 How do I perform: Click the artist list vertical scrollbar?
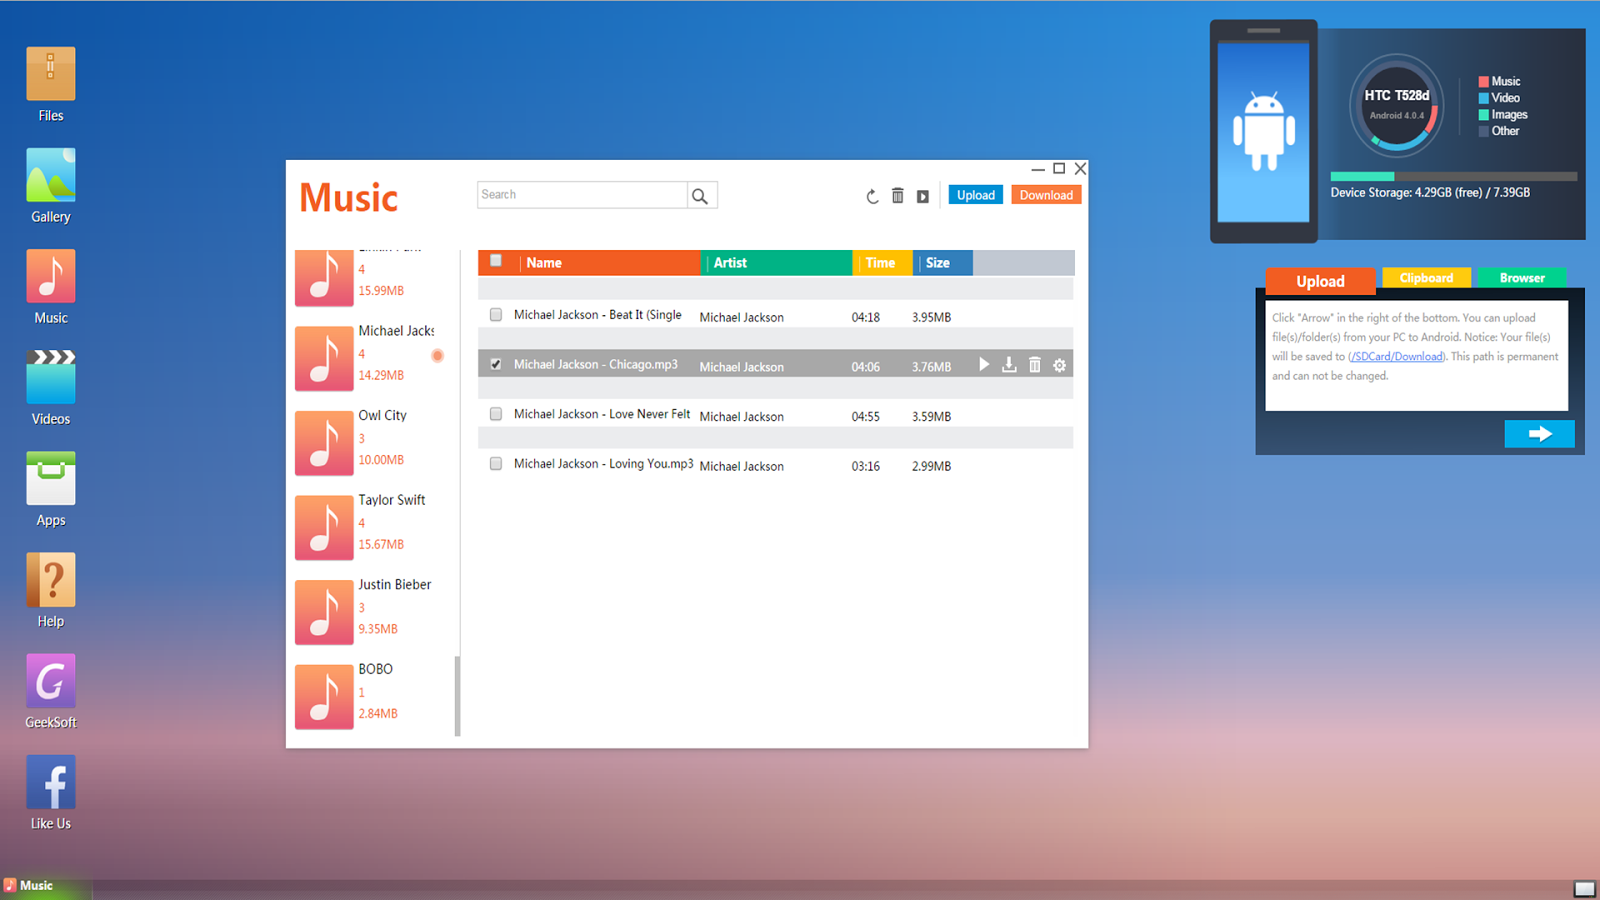(458, 696)
